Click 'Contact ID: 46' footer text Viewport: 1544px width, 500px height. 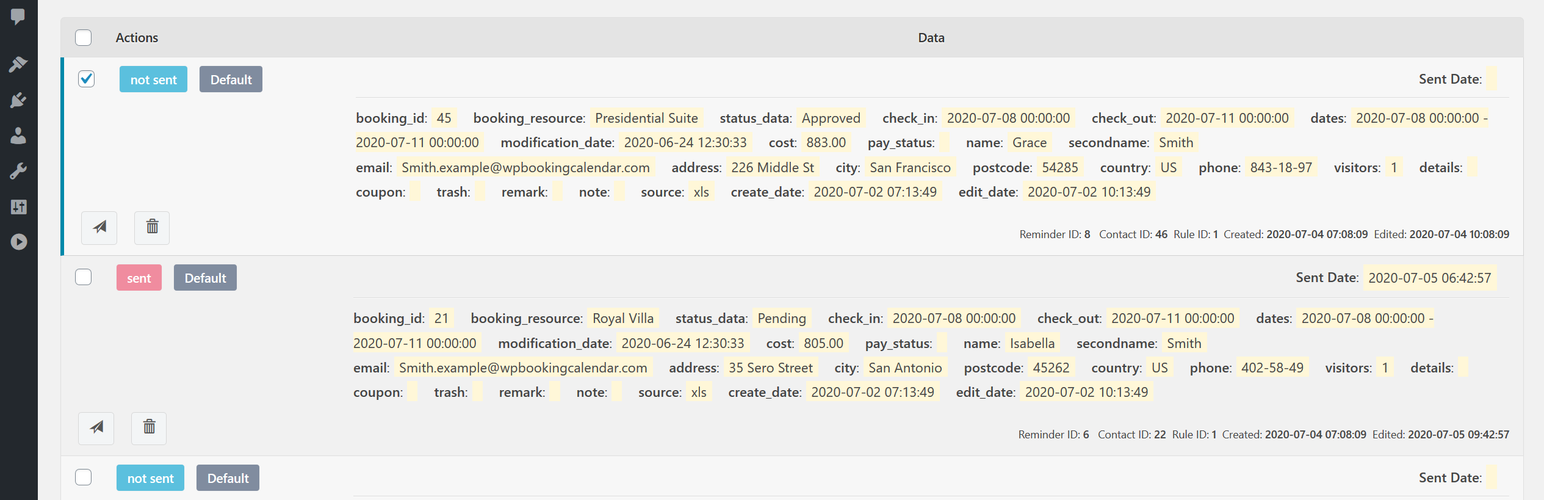tap(1134, 234)
